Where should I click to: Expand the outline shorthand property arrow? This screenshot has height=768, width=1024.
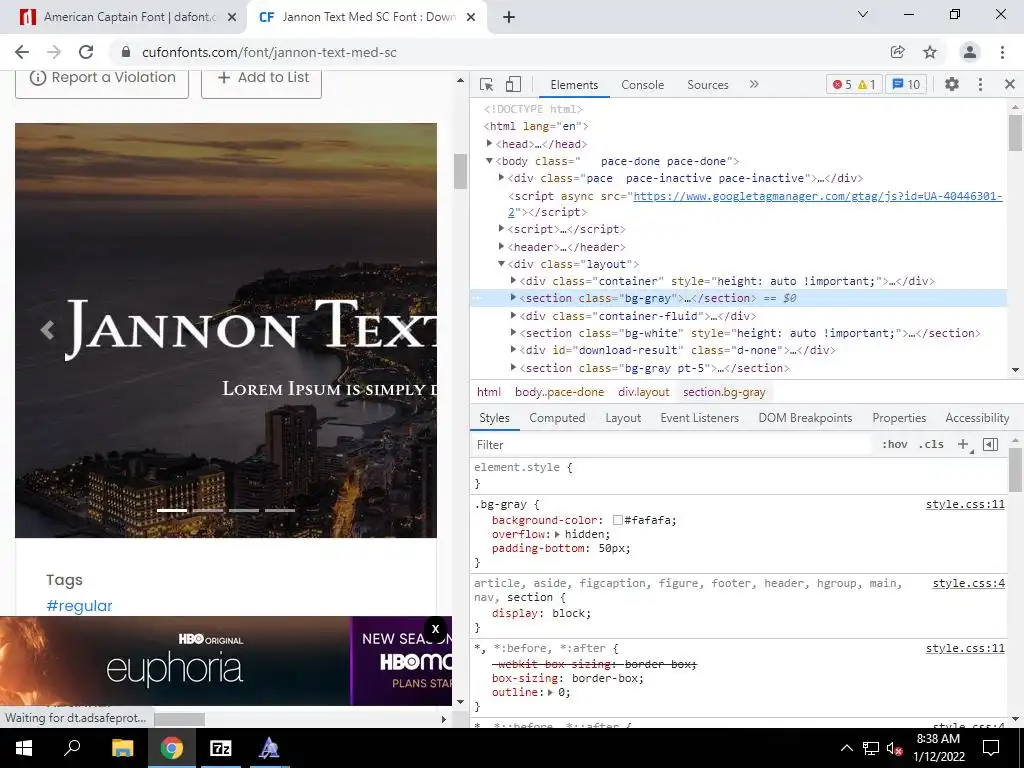coord(551,692)
